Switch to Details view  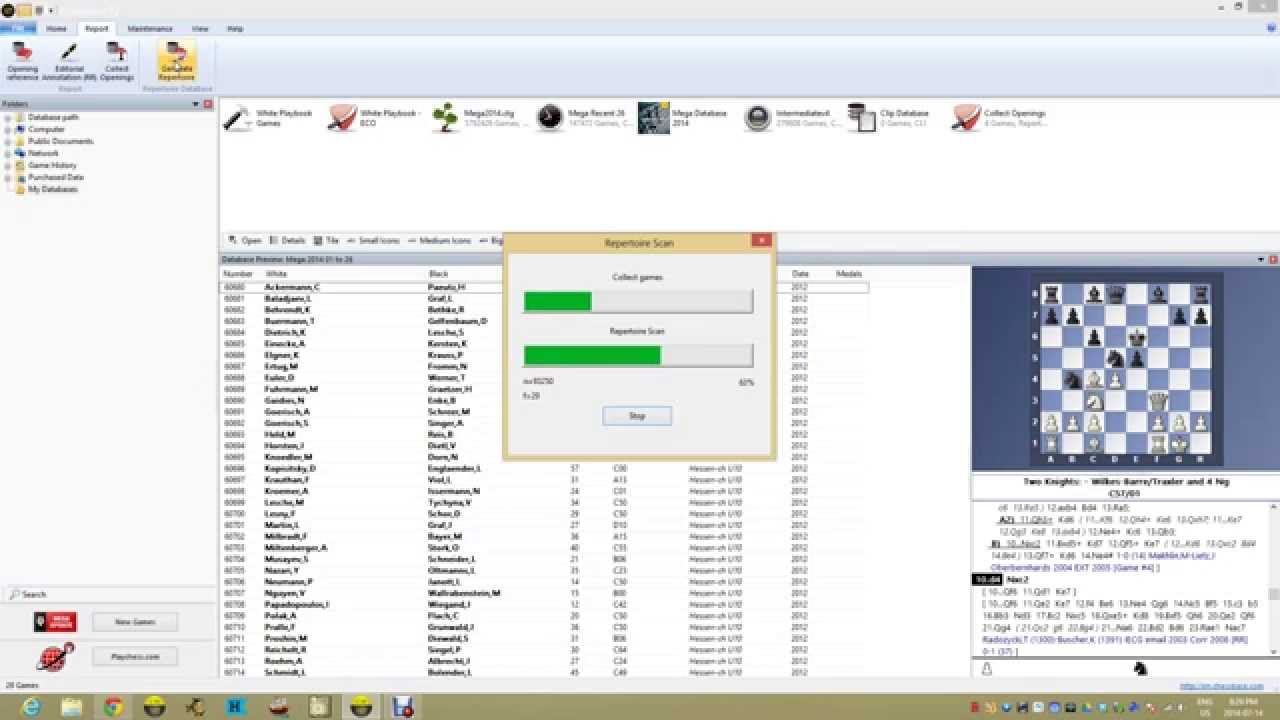coord(287,241)
